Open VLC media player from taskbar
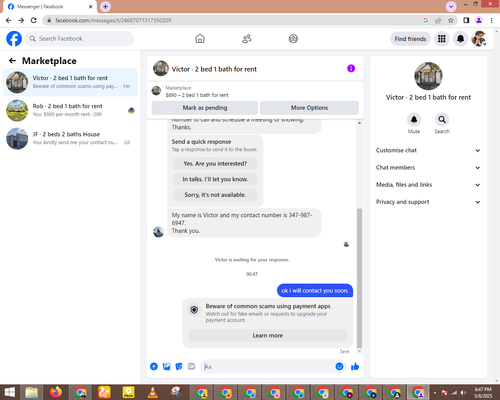This screenshot has width=500, height=400. (x=152, y=392)
